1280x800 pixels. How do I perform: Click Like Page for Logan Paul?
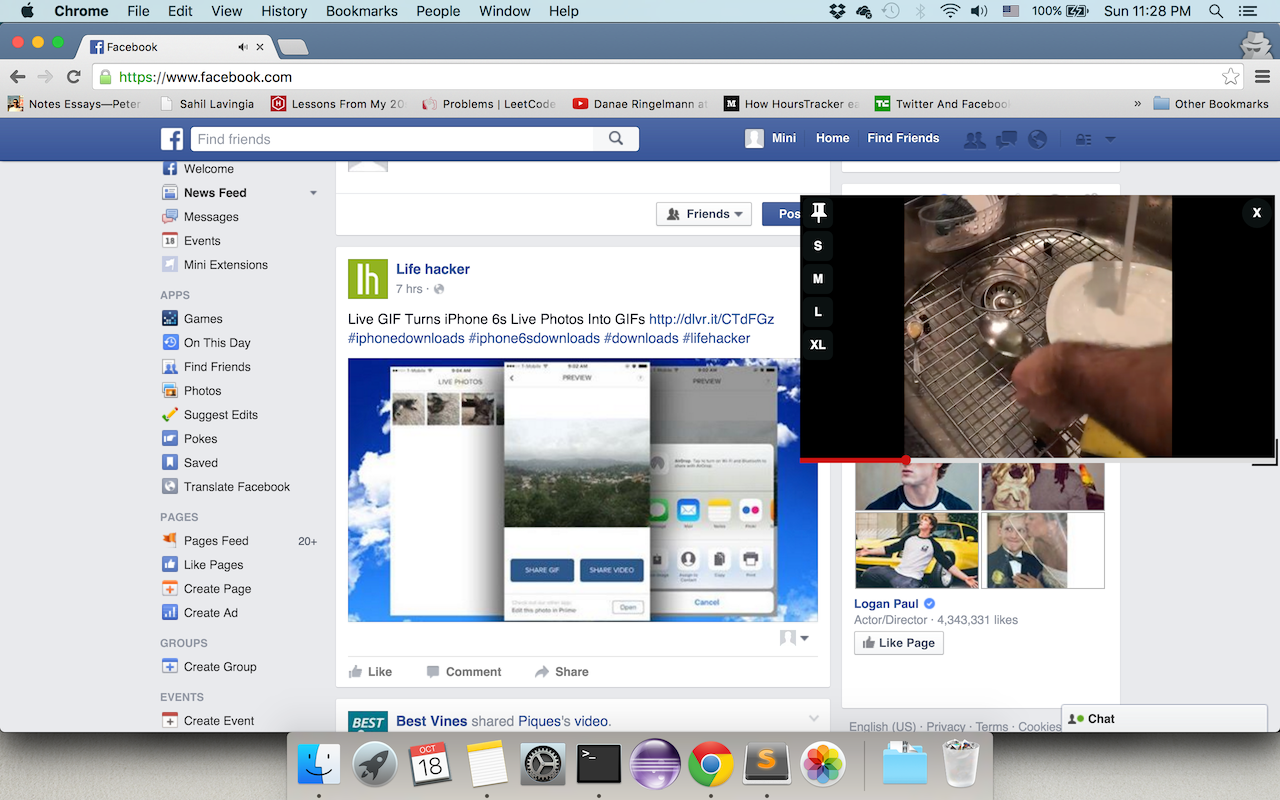point(899,643)
